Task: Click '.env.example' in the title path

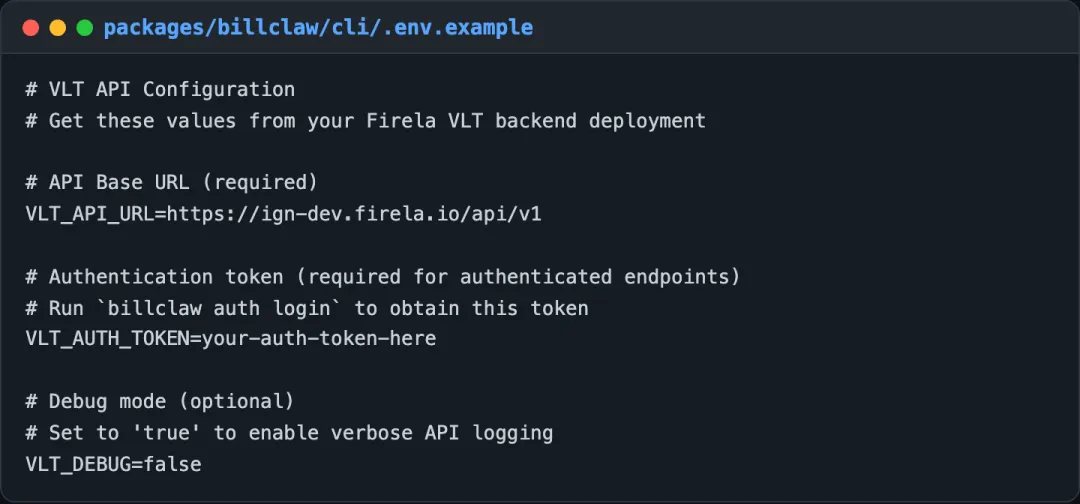Action: point(463,28)
